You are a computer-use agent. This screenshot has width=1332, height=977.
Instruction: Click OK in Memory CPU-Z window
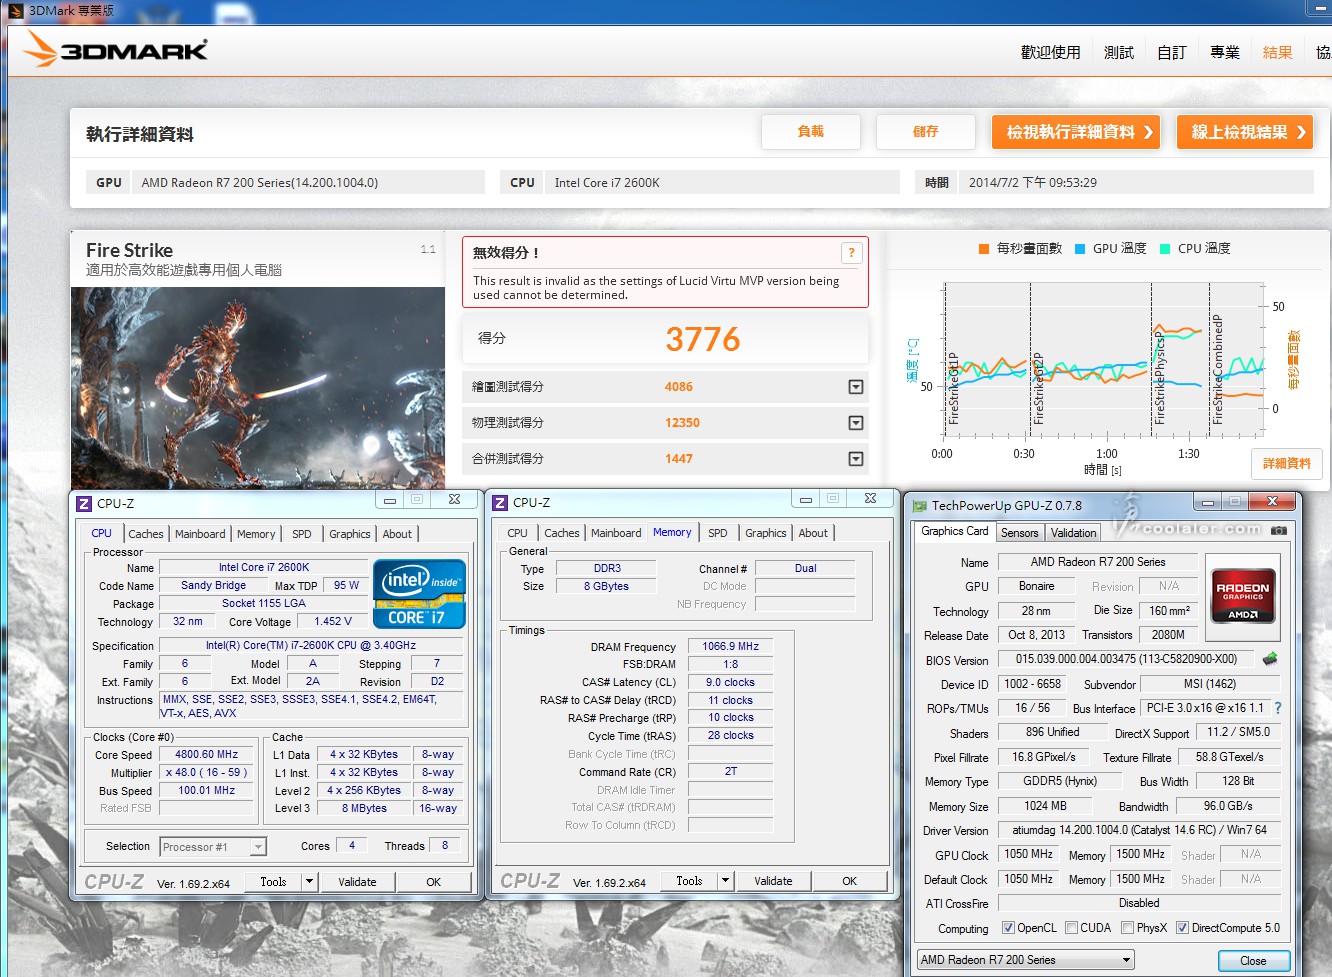coord(849,881)
